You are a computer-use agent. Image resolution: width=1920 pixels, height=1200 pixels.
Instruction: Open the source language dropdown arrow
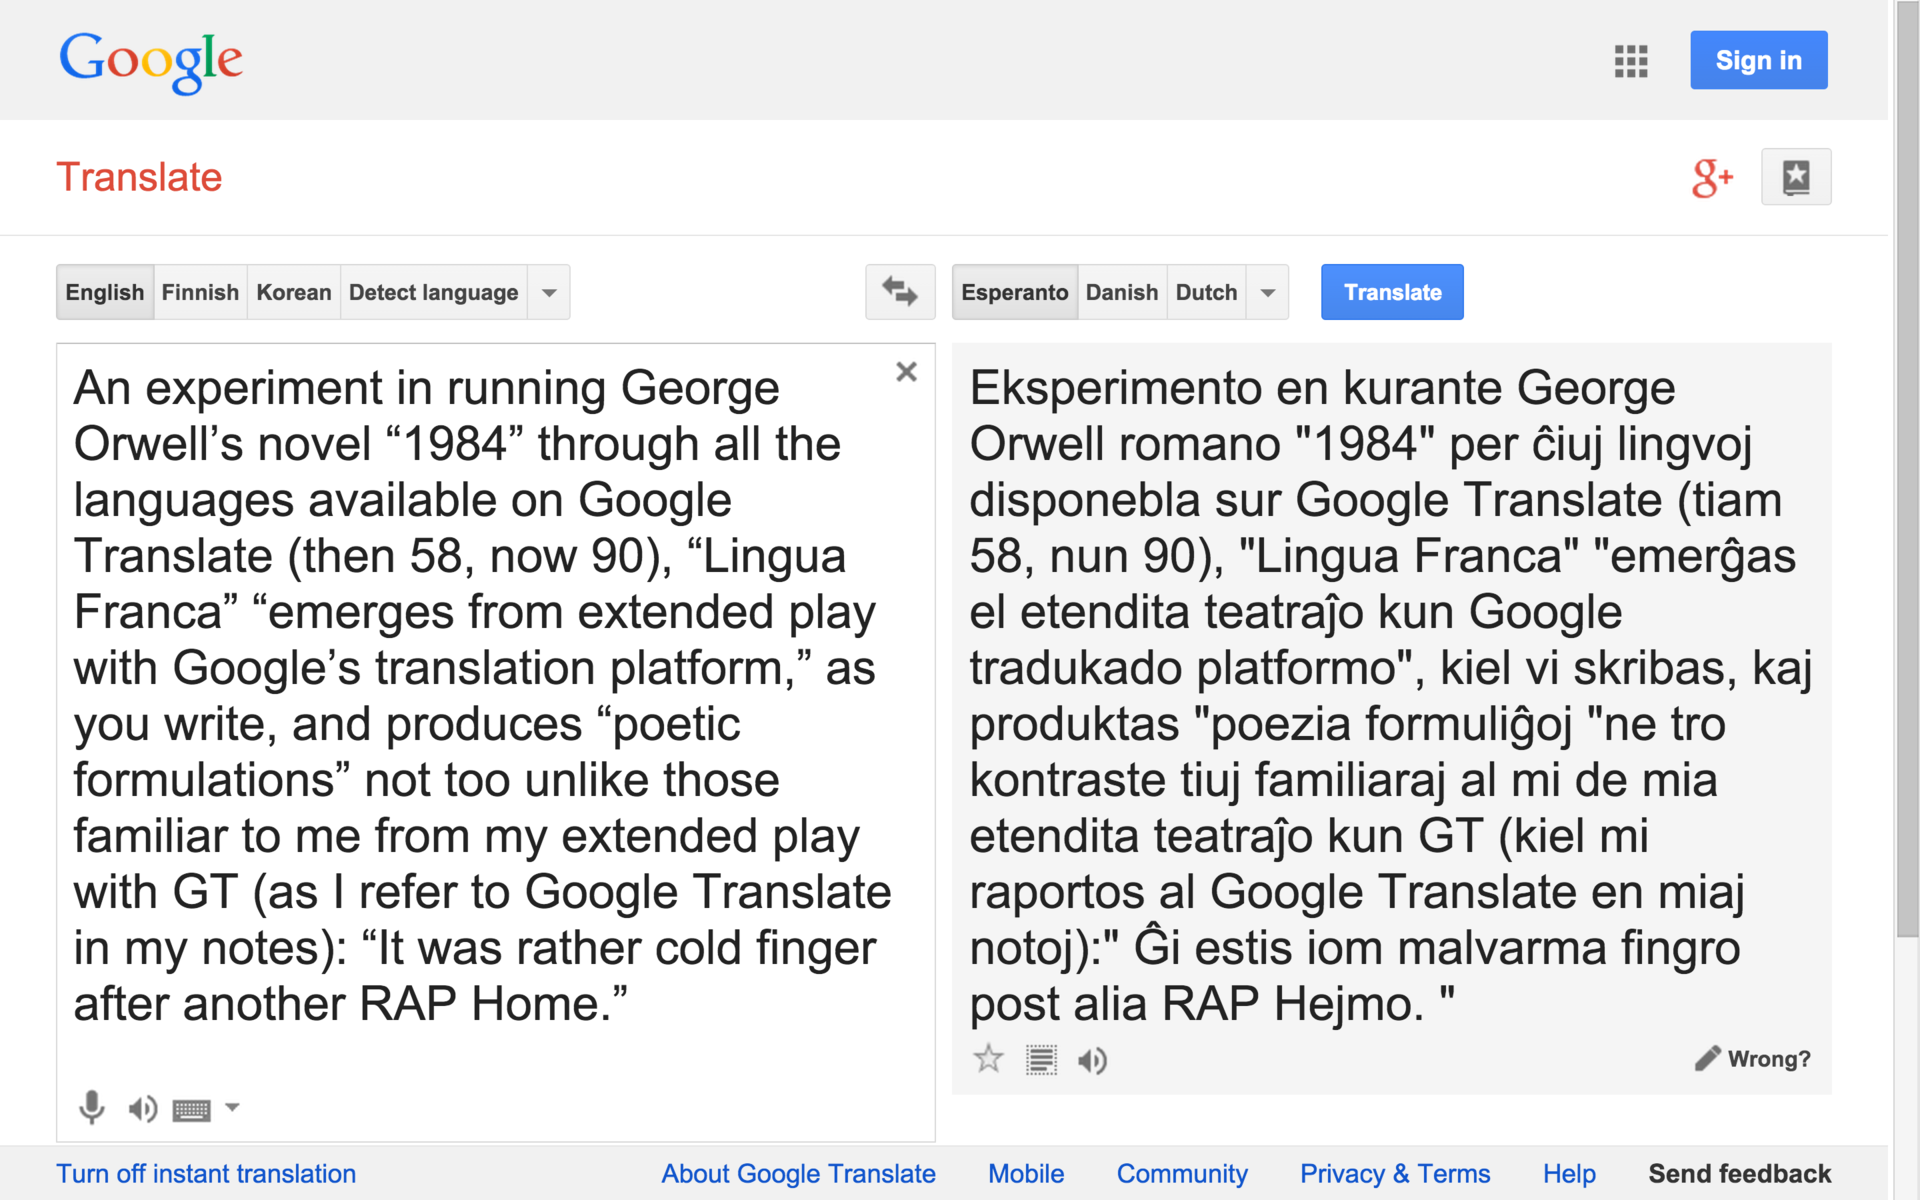(x=549, y=293)
